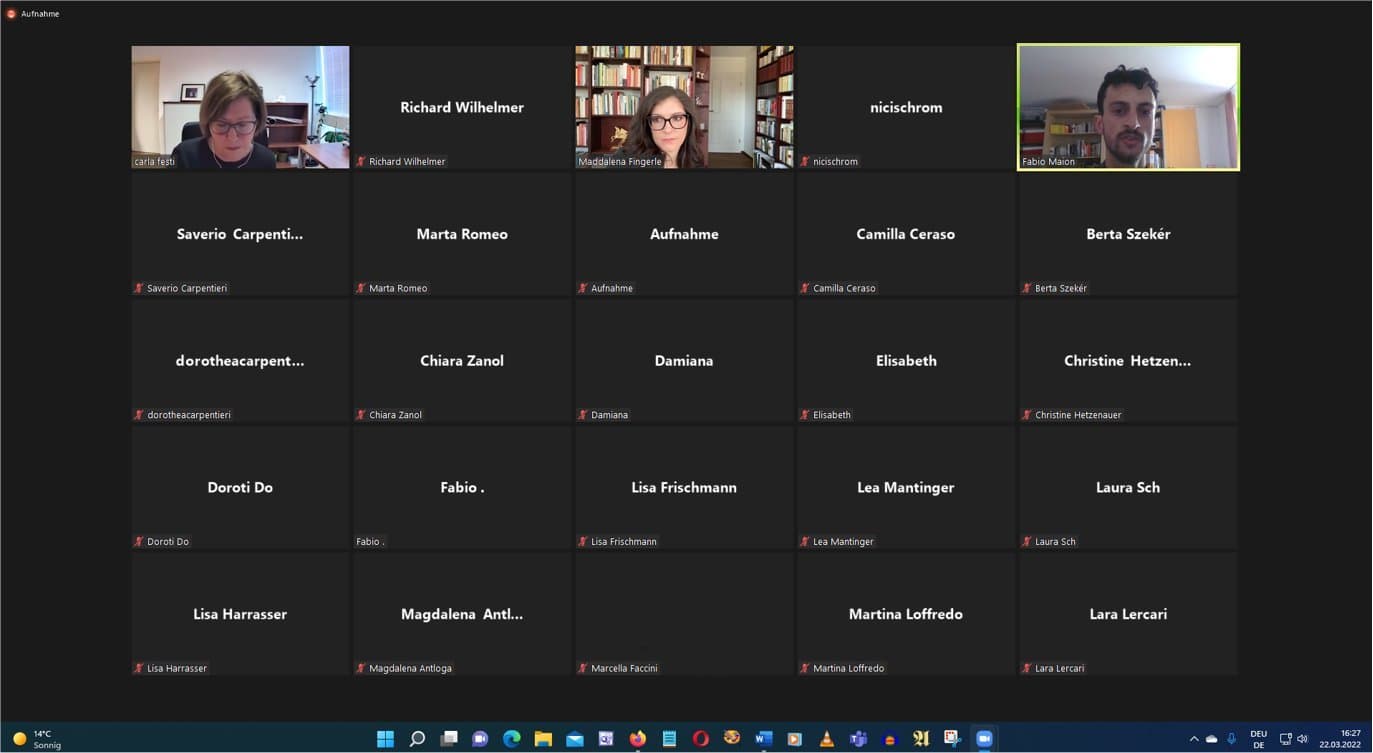The width and height of the screenshot is (1373, 753).
Task: Click muted mic icon beside Richard Wilhelmer
Action: click(x=361, y=161)
